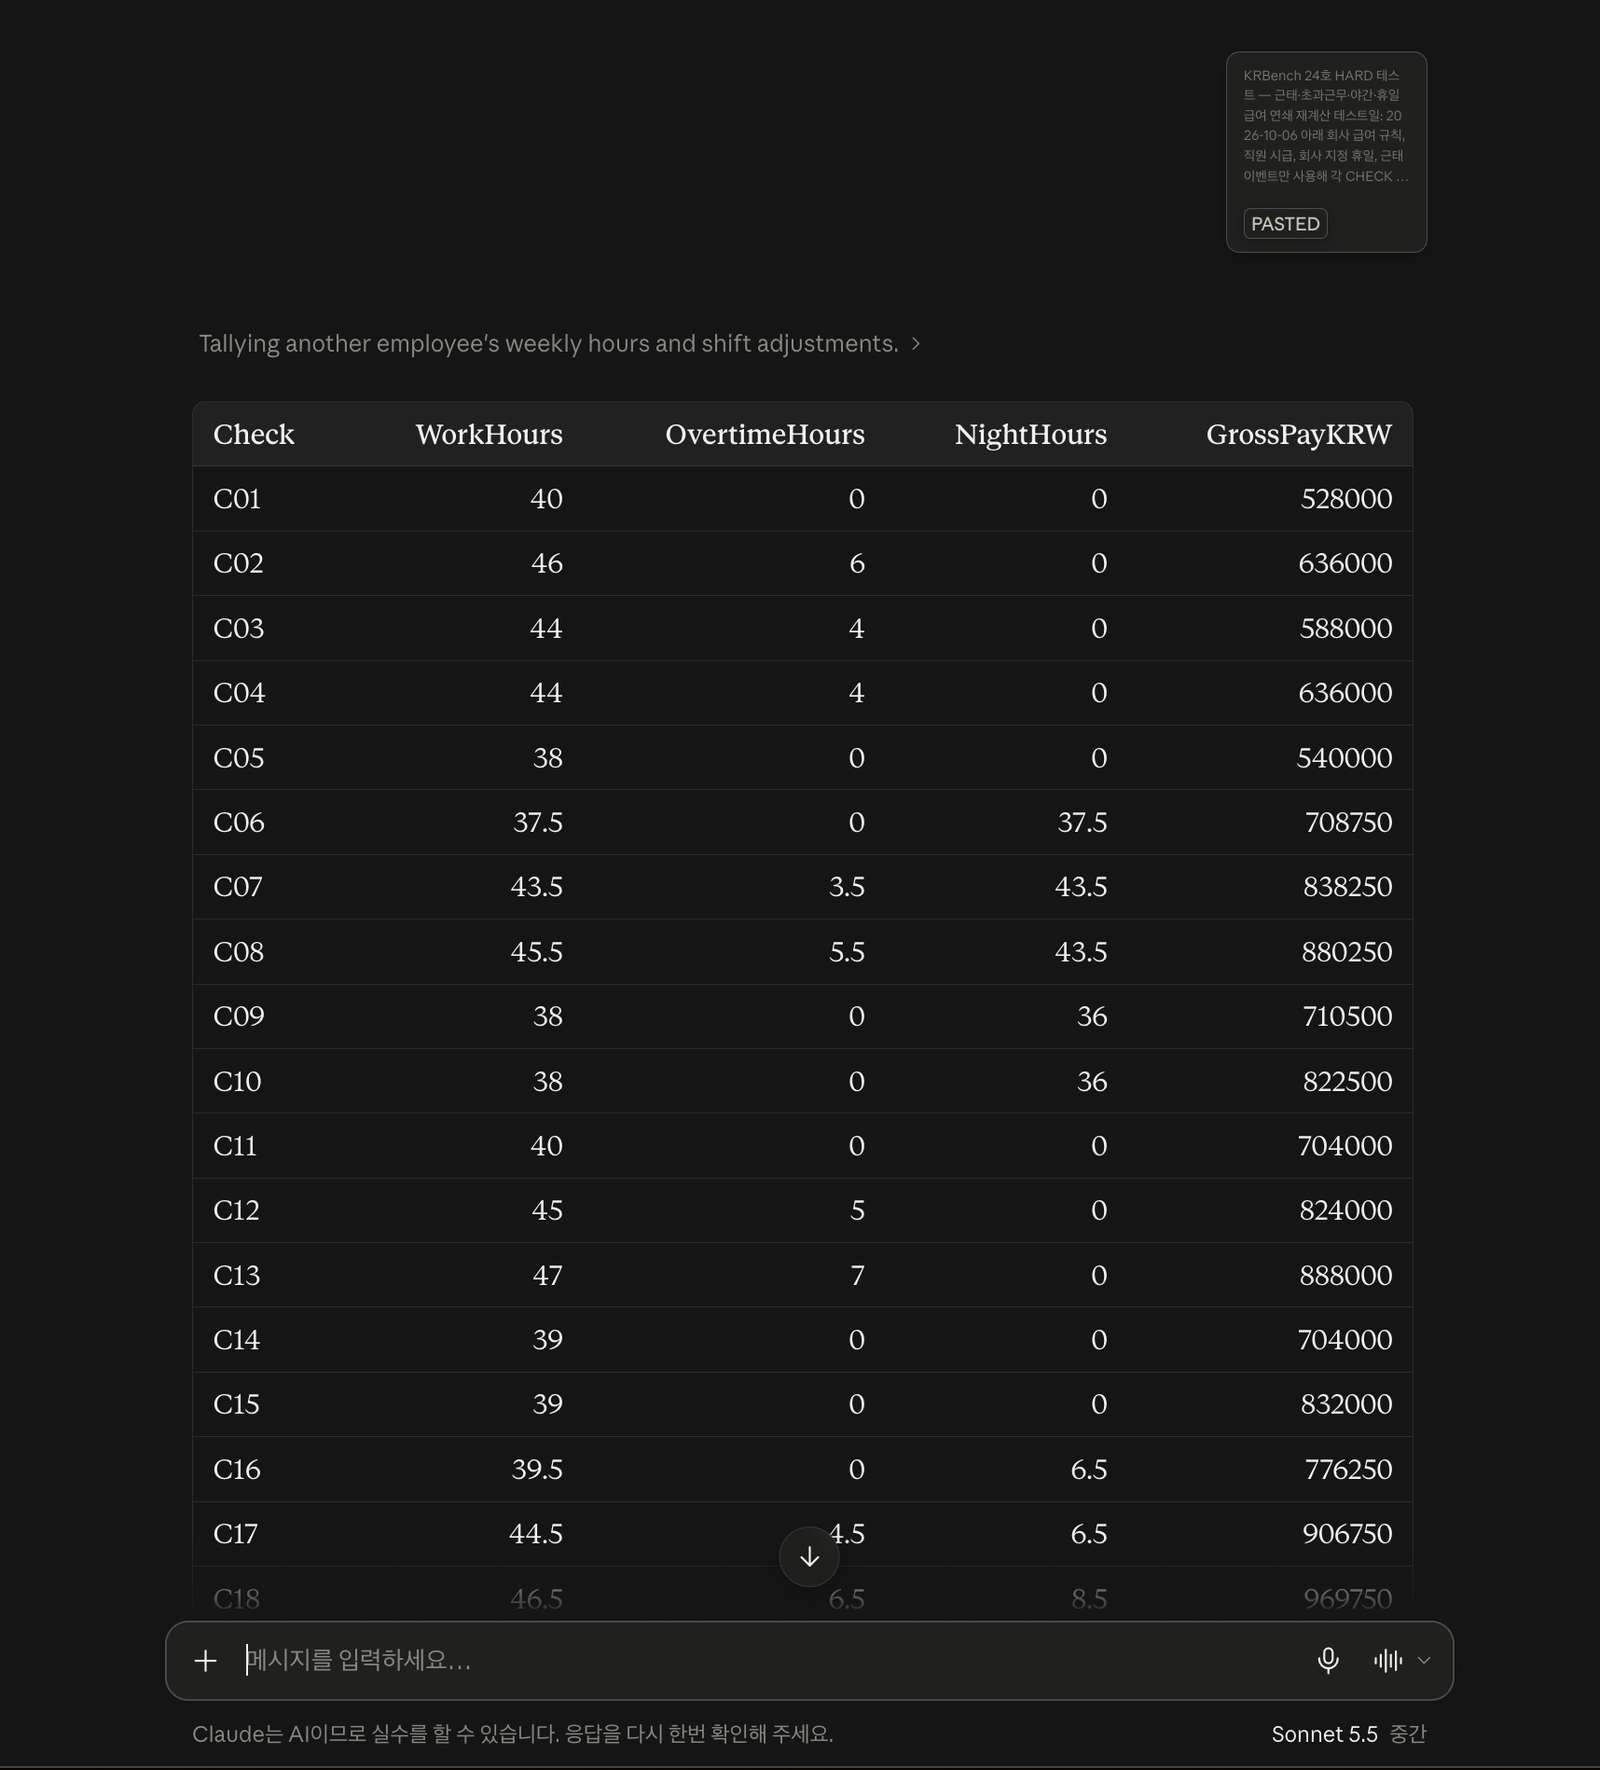Select the Check column header

(254, 434)
